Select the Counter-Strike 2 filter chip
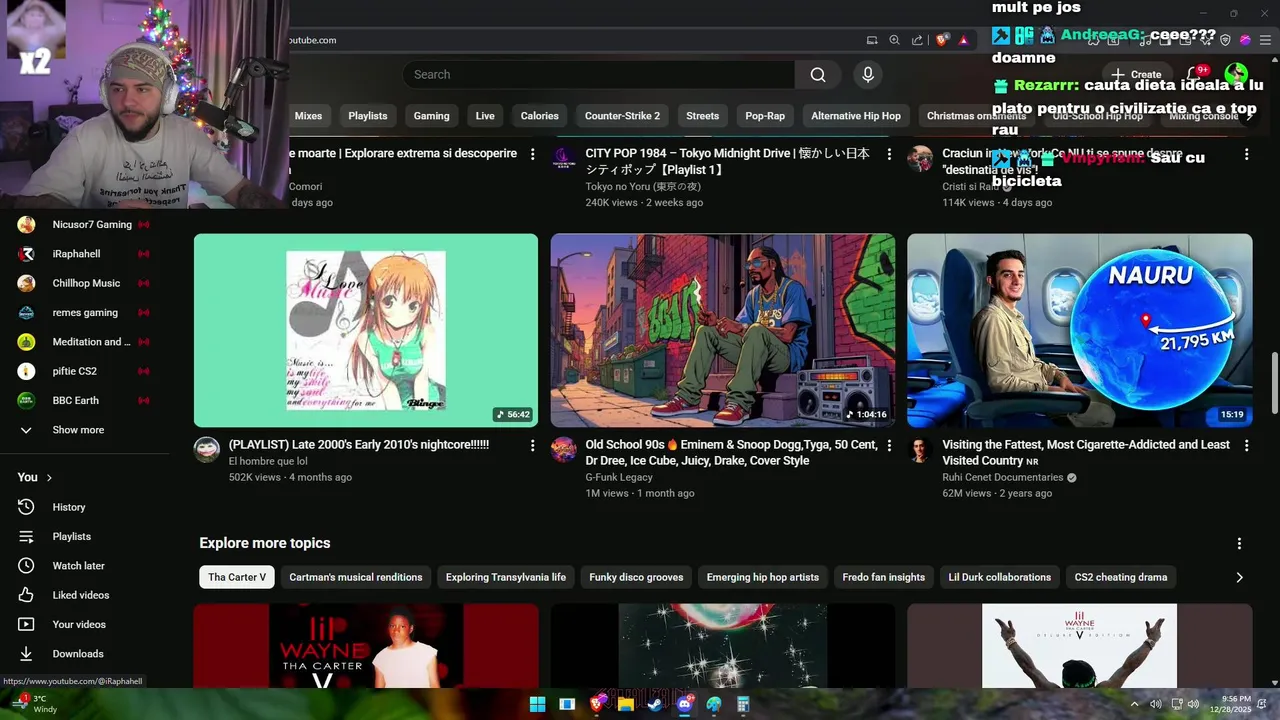Image resolution: width=1280 pixels, height=720 pixels. [x=622, y=116]
